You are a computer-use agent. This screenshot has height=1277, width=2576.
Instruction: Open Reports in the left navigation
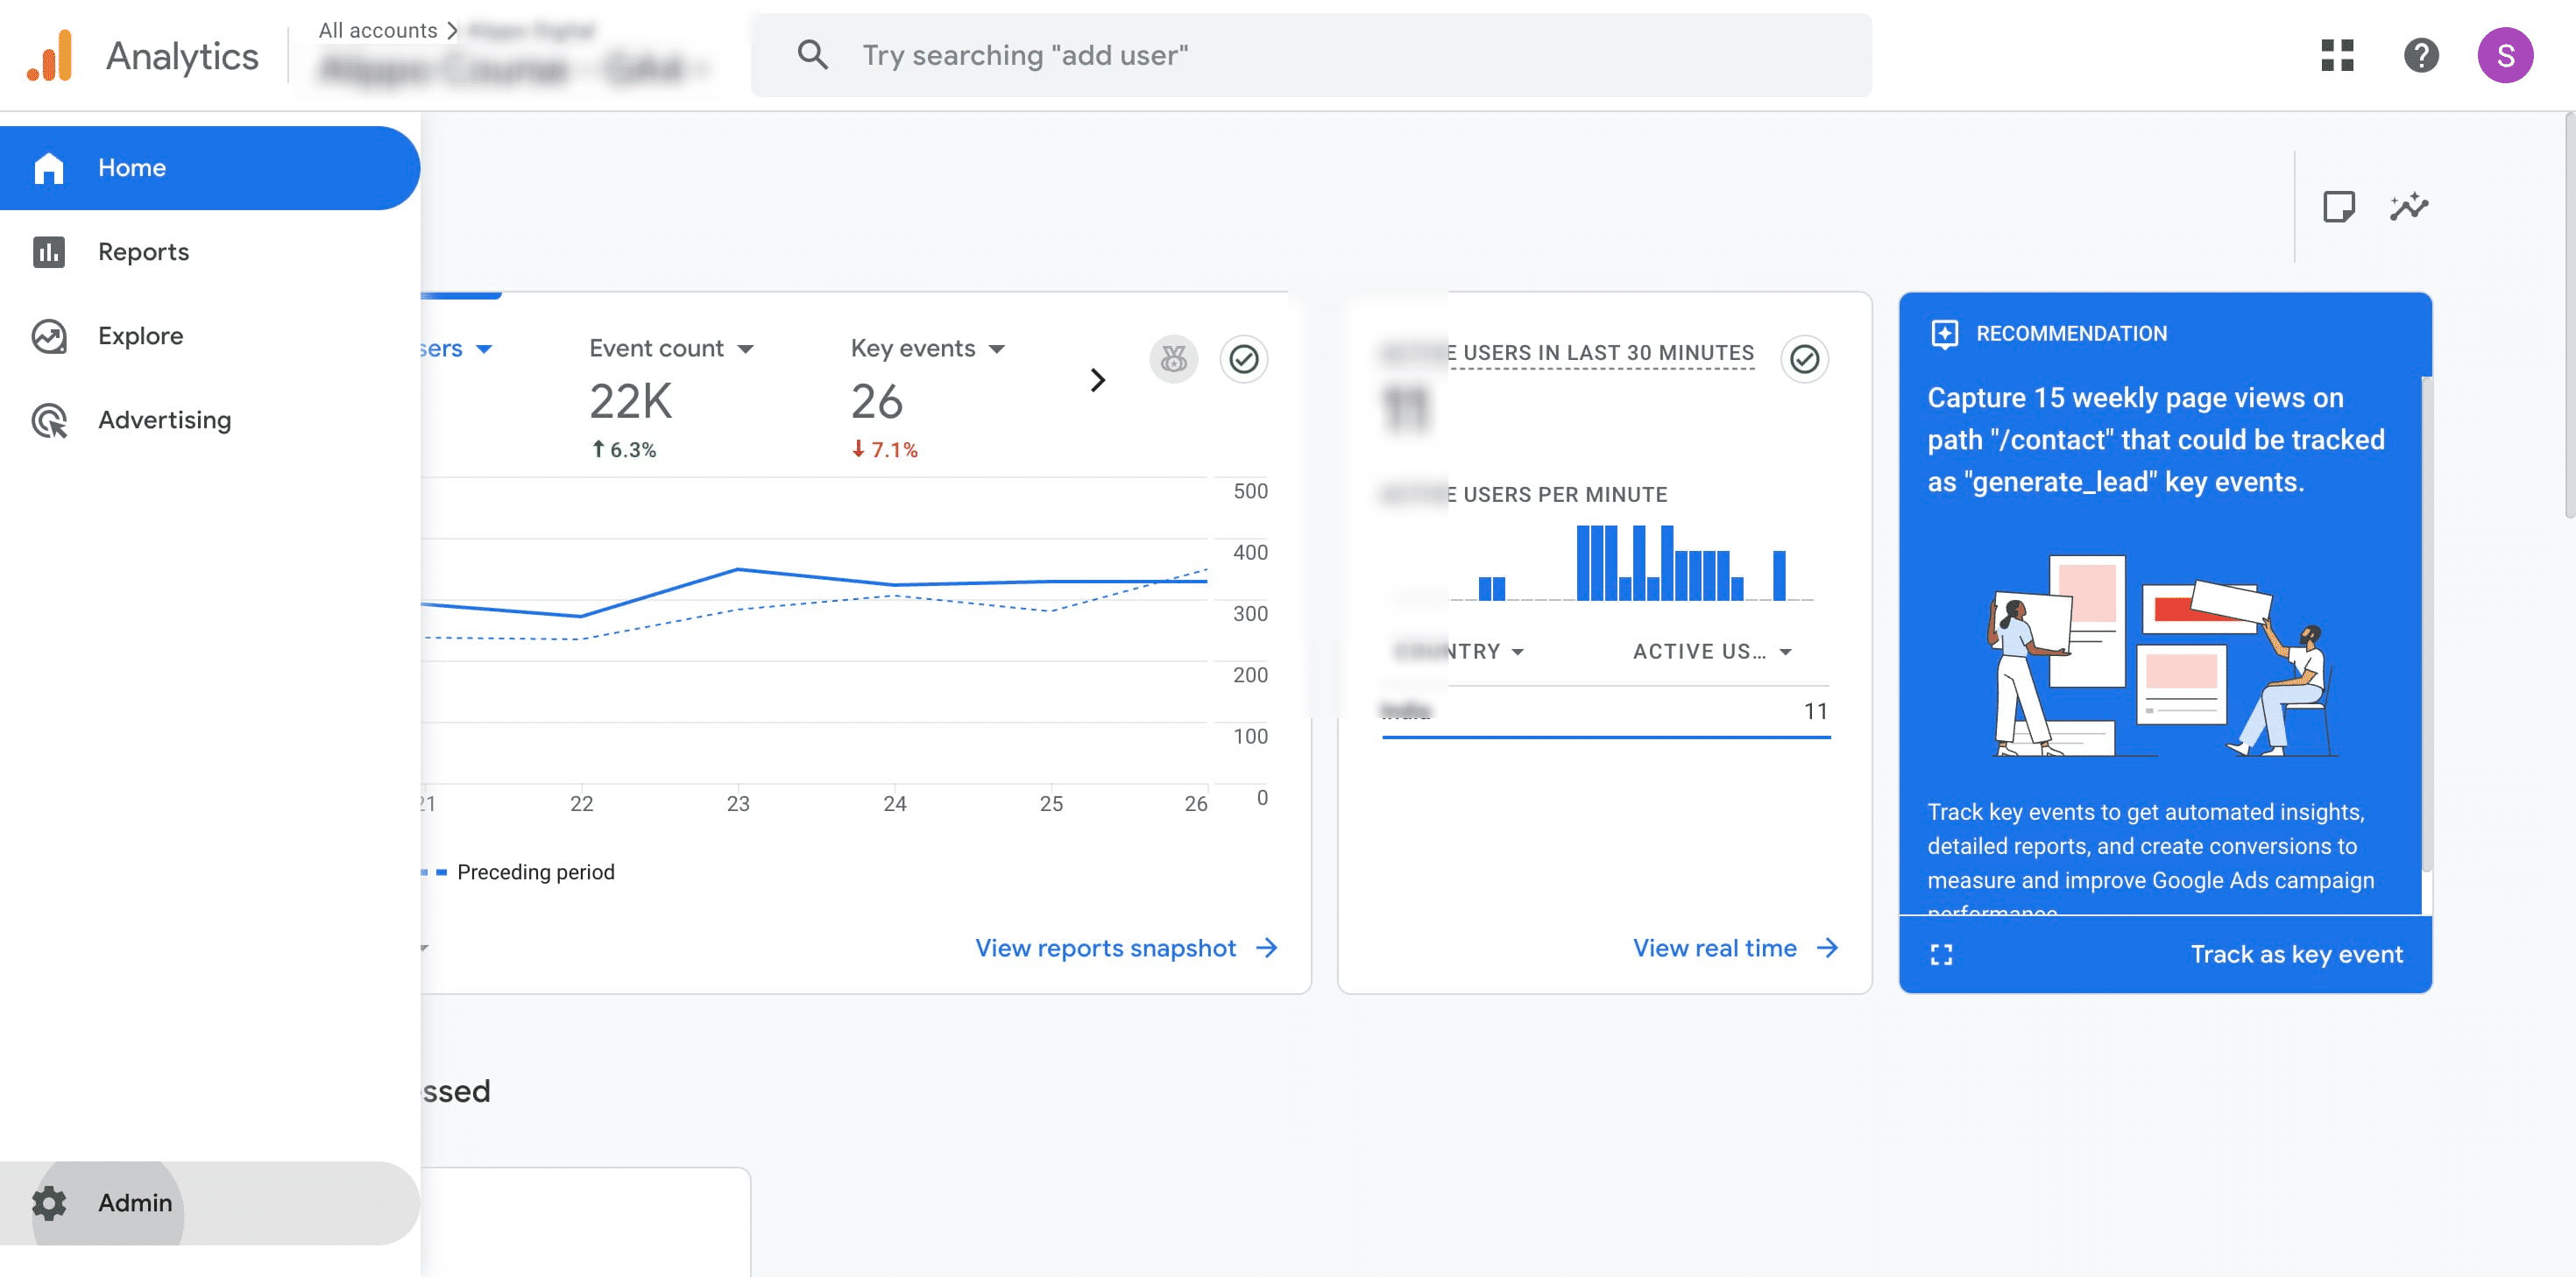(143, 252)
